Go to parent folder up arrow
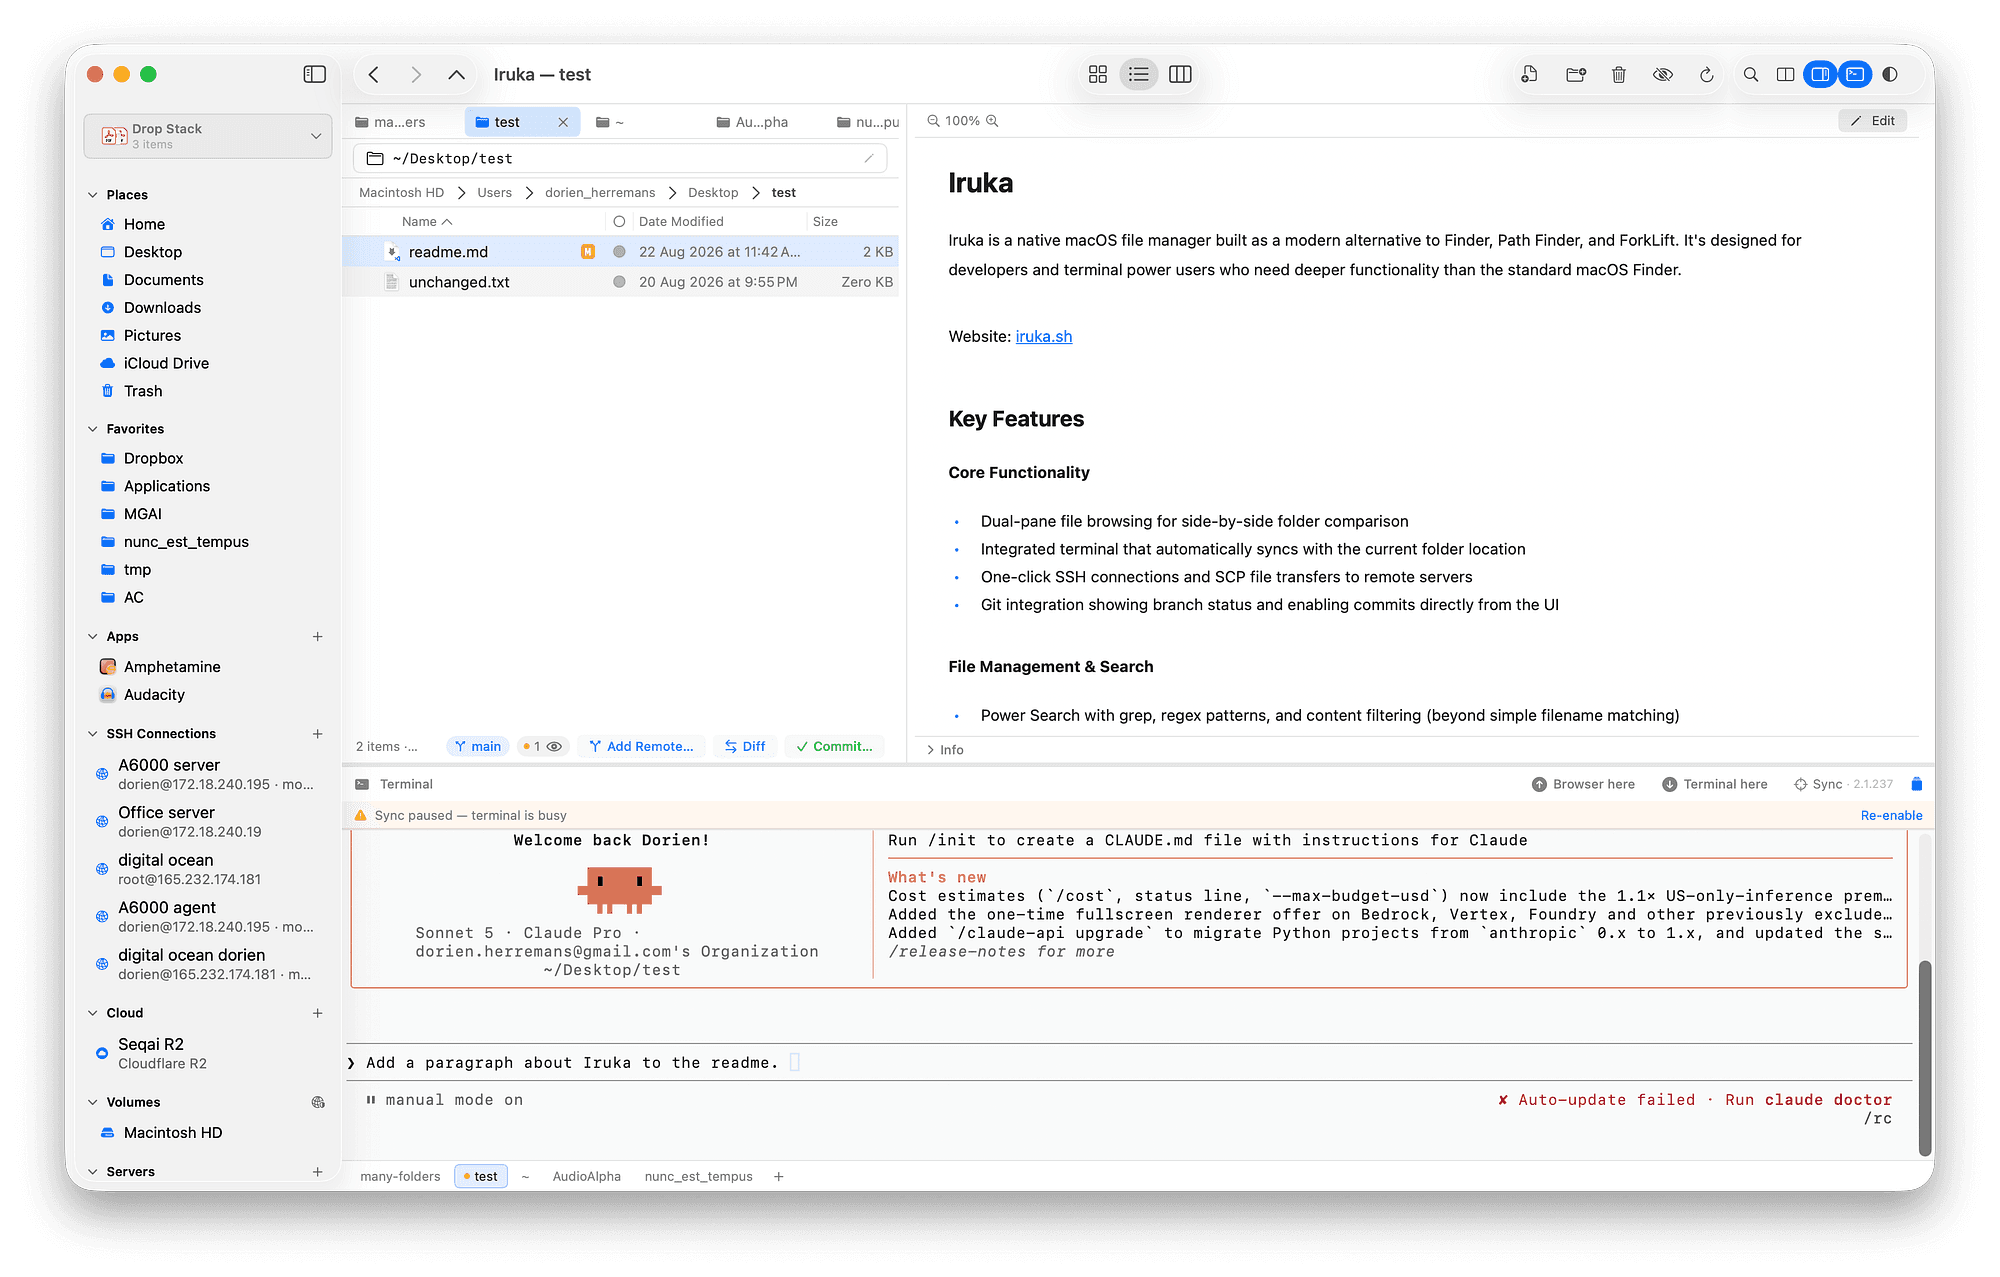2000x1277 pixels. click(x=456, y=74)
